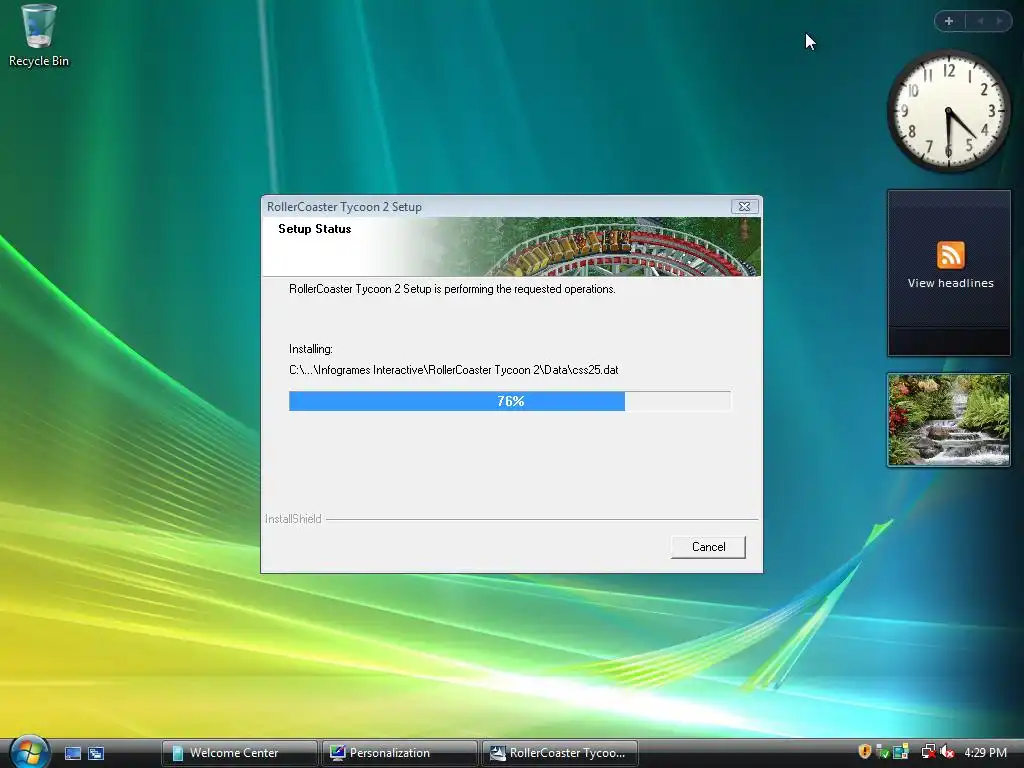Screen dimensions: 1024x768
Task: Click the 4:29 PM taskbar clock
Action: pos(985,752)
